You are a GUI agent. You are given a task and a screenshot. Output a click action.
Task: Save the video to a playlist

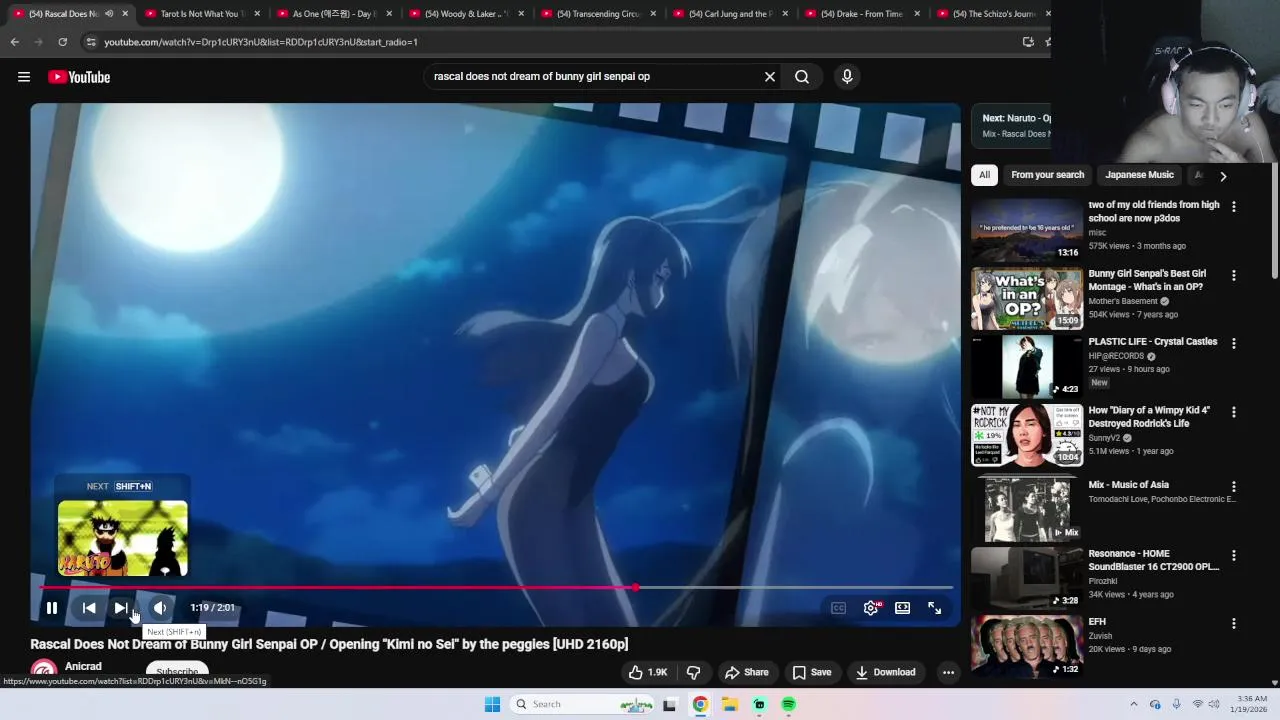pos(811,672)
